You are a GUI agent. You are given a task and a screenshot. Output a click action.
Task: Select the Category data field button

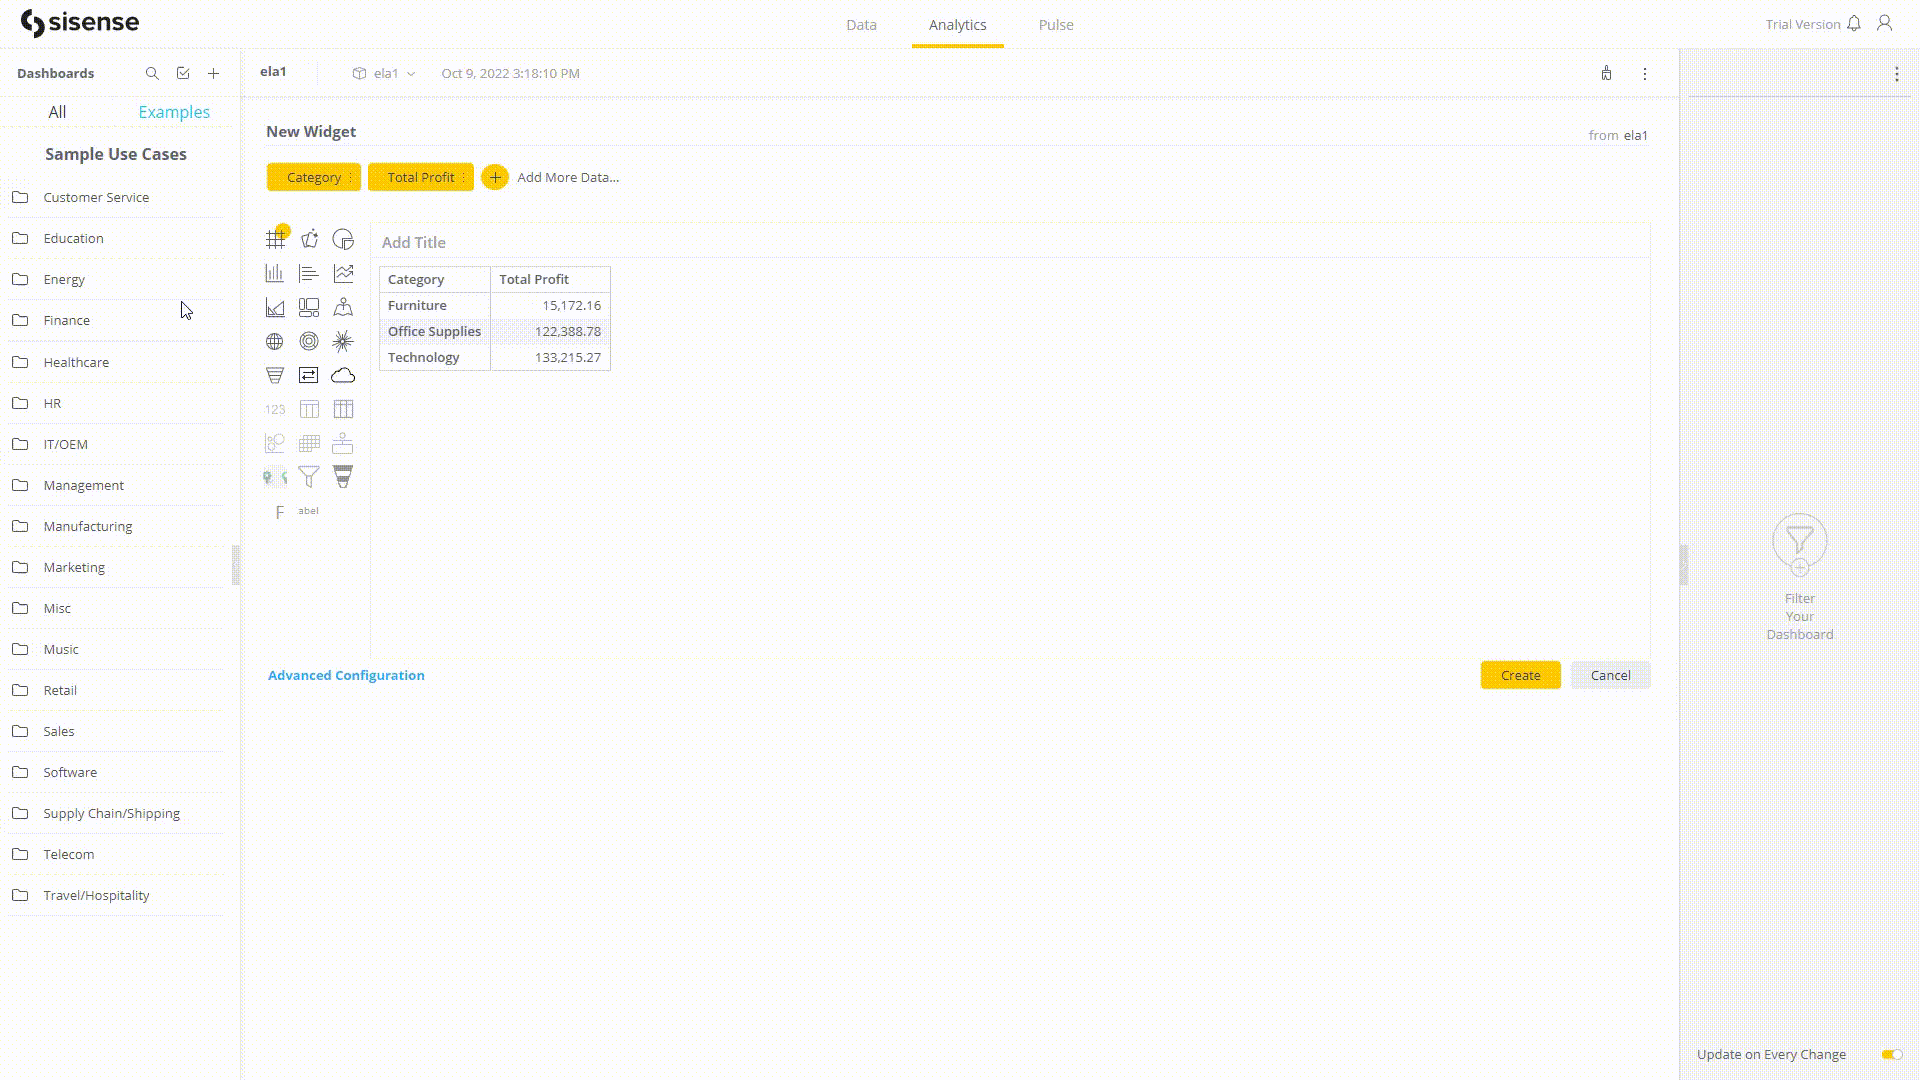click(x=314, y=177)
